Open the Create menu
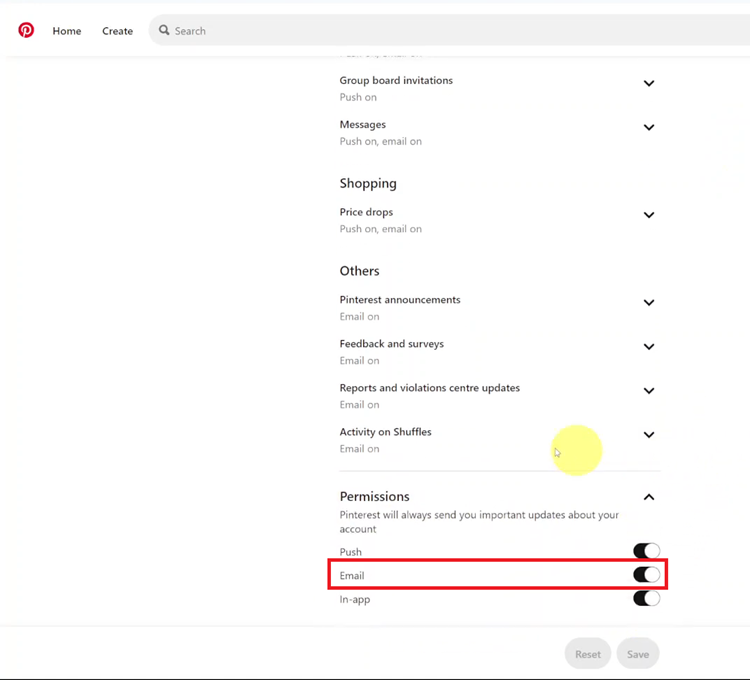The width and height of the screenshot is (750, 680). [117, 31]
